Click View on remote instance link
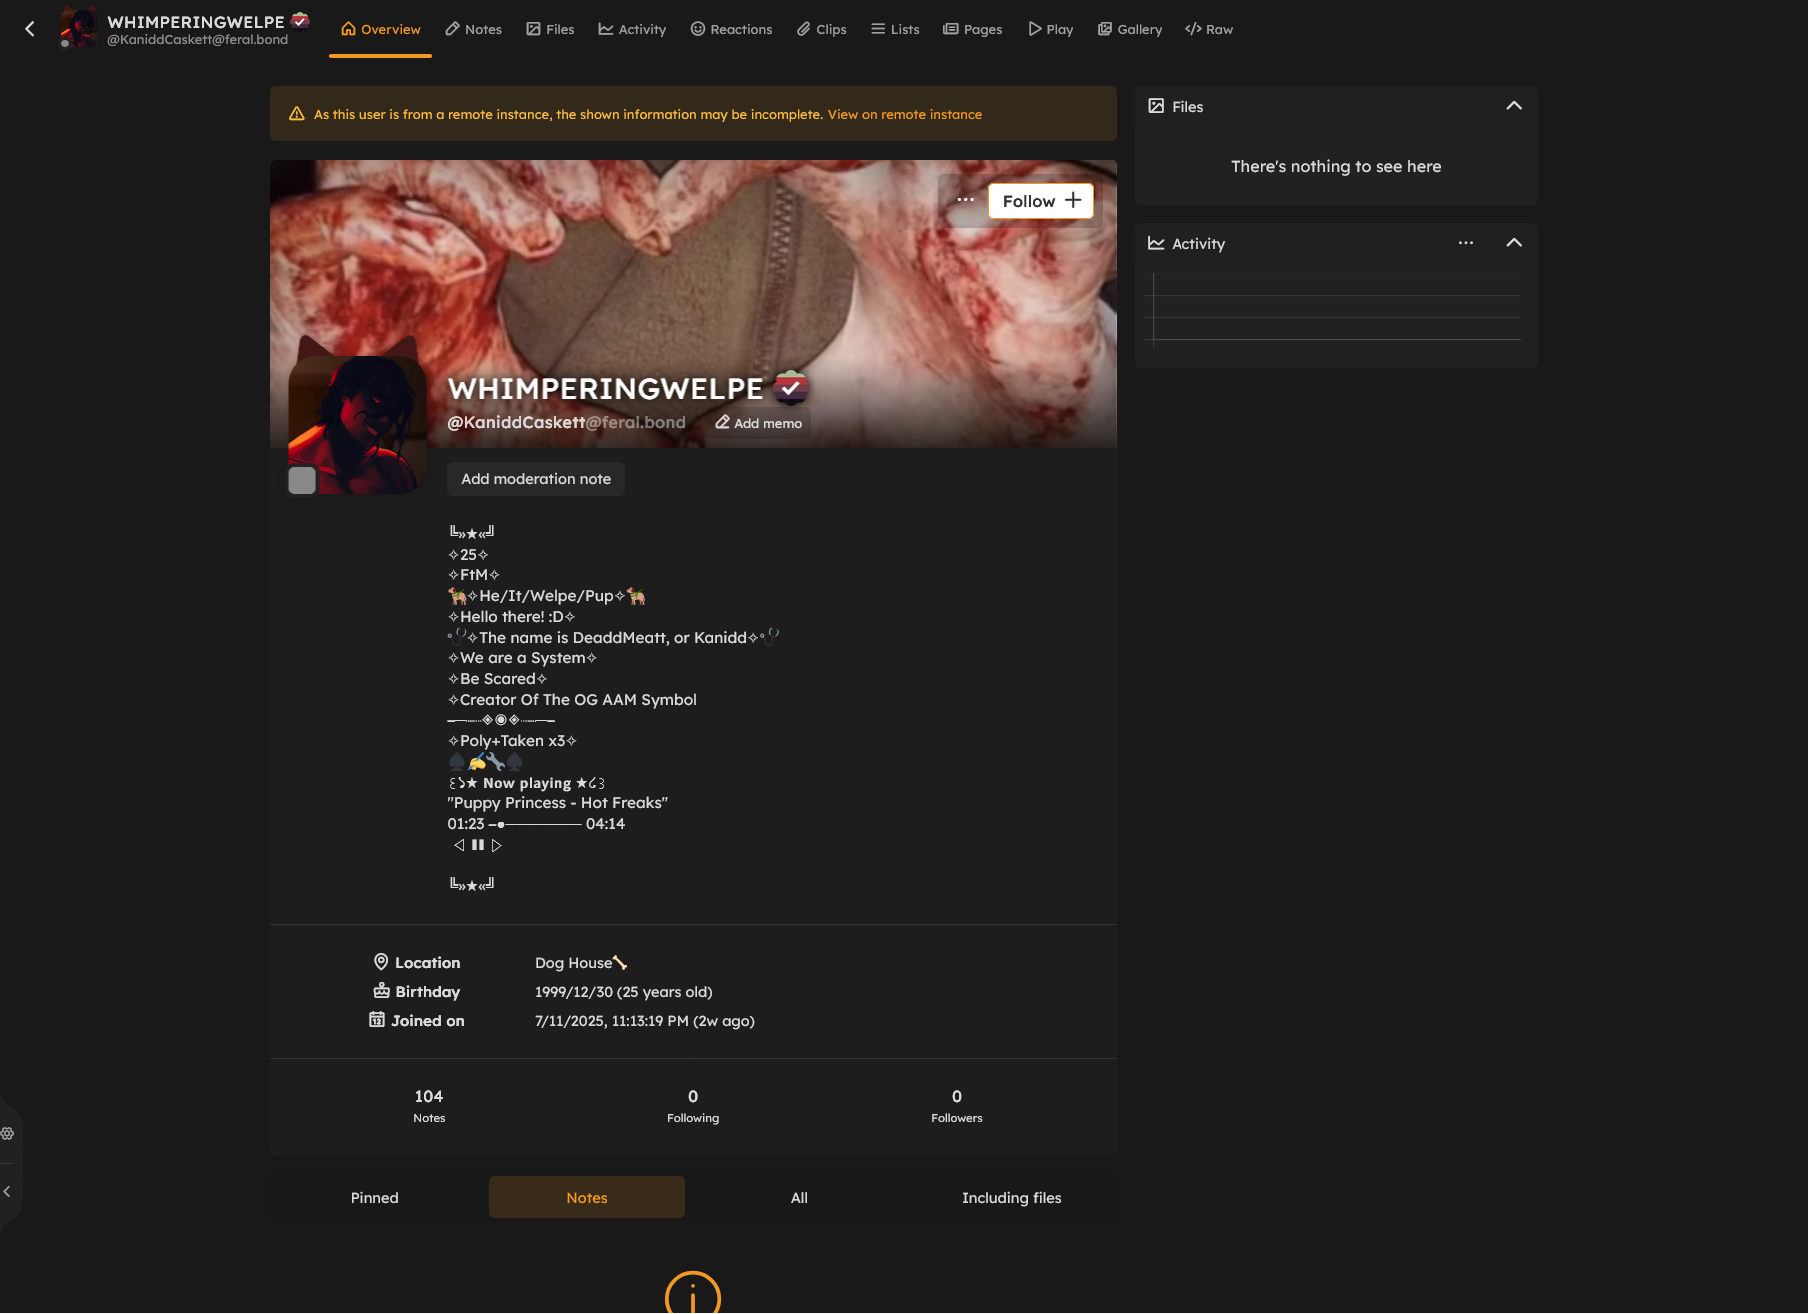 tap(904, 114)
